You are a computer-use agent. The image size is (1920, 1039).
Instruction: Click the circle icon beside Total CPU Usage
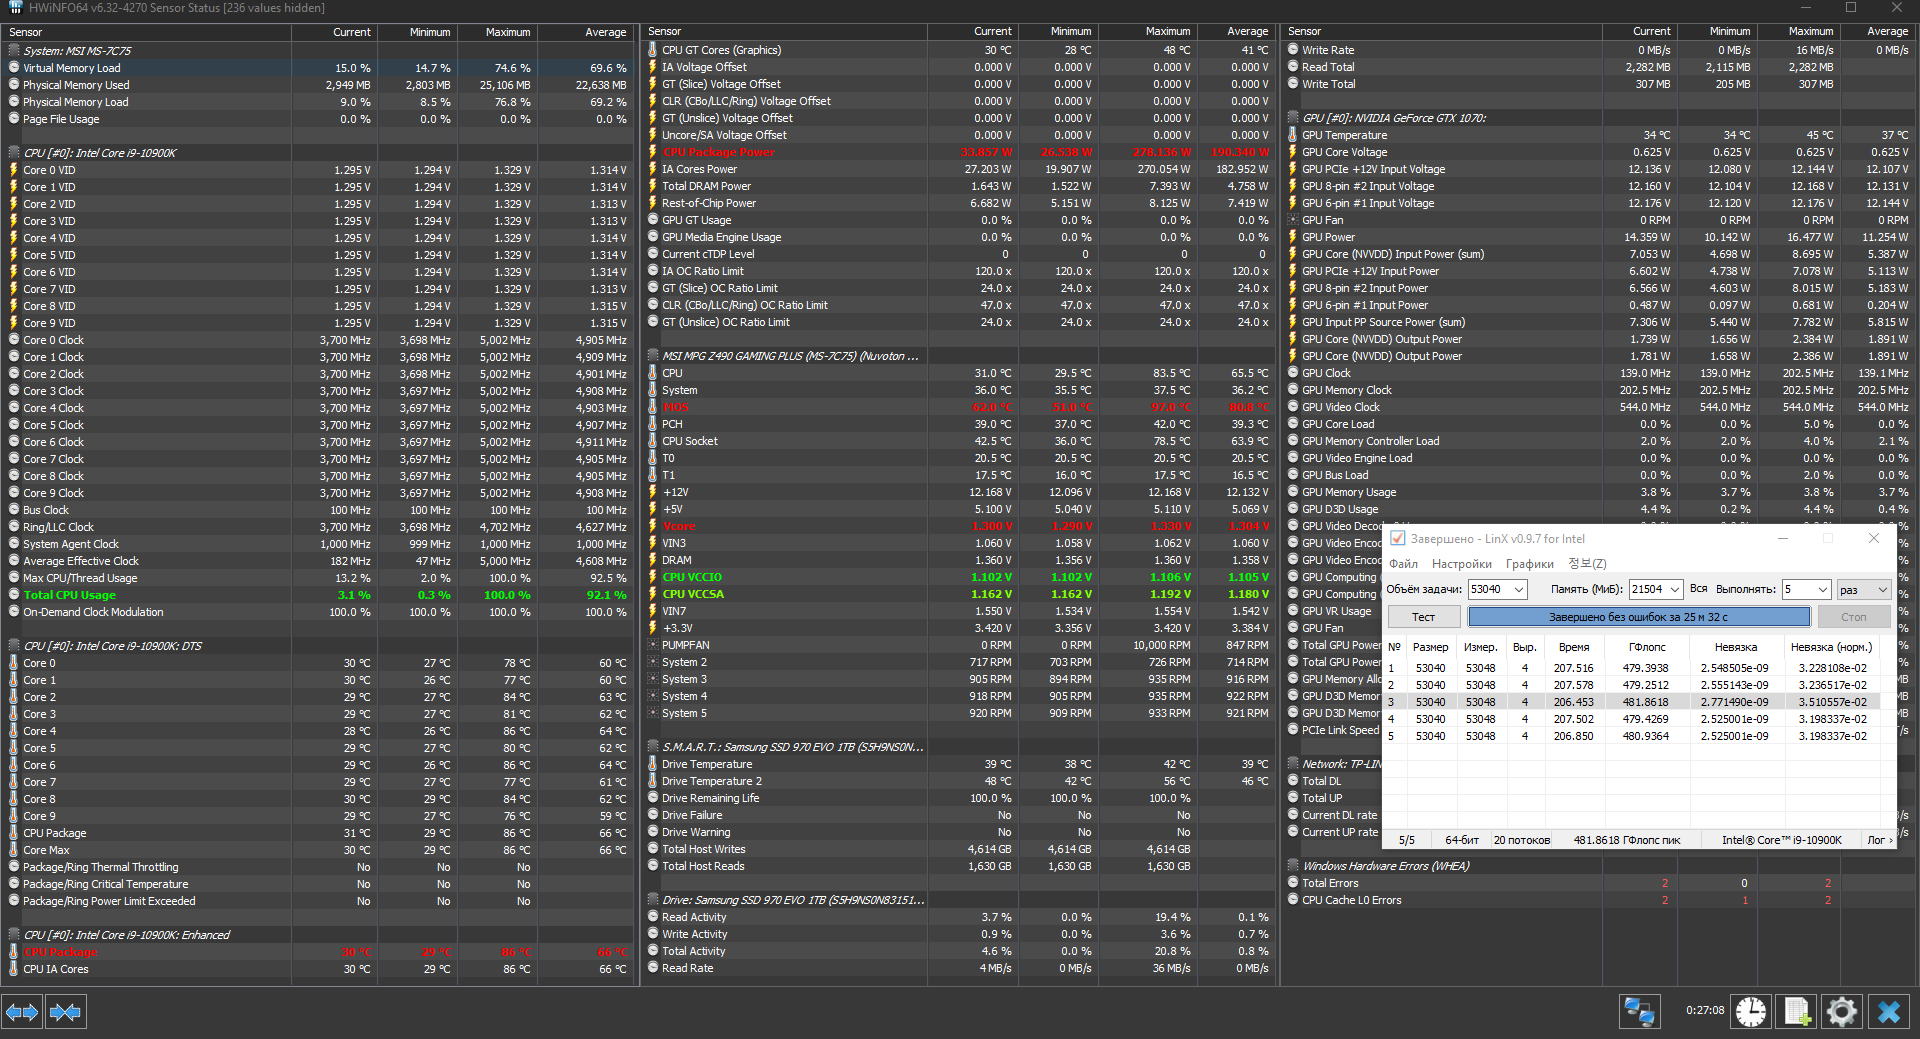[x=14, y=595]
